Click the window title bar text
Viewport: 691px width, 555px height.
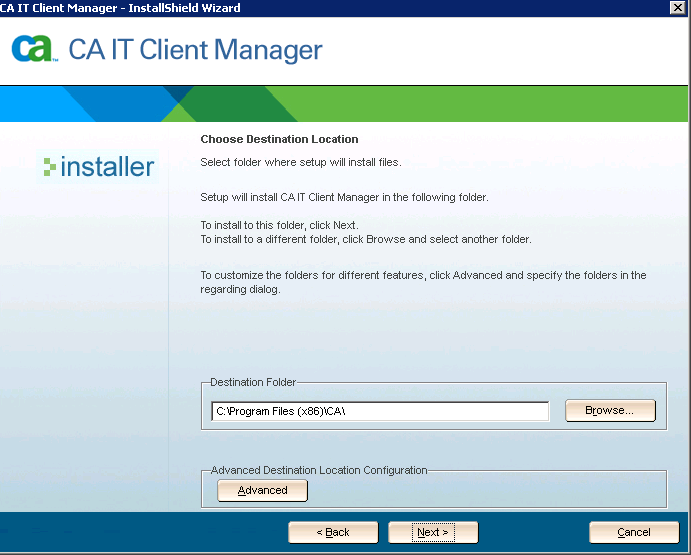click(x=120, y=8)
